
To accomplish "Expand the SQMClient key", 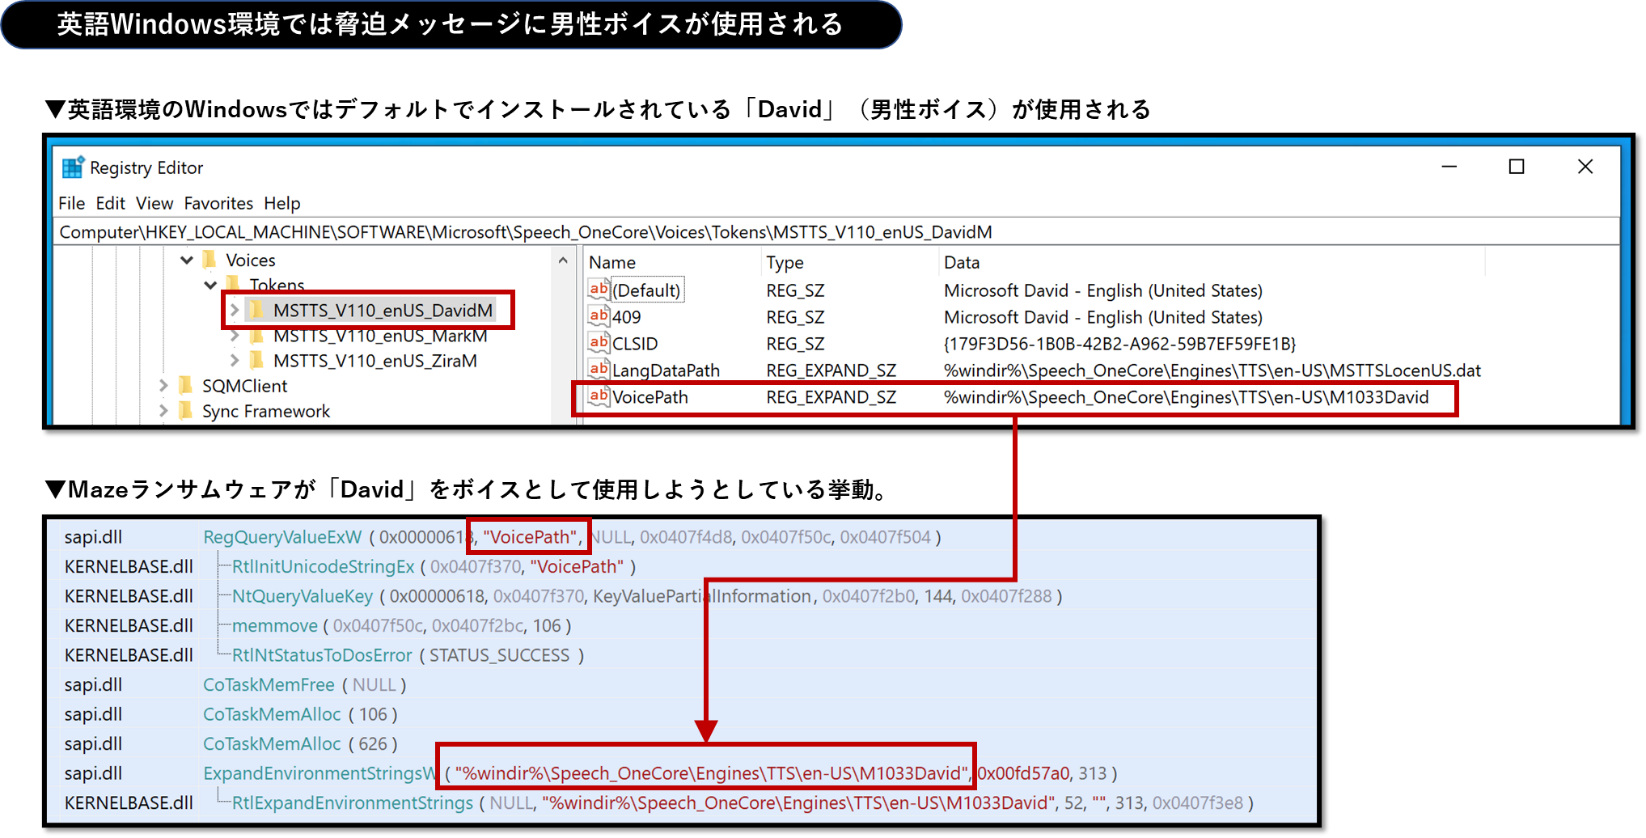I will pyautogui.click(x=163, y=386).
